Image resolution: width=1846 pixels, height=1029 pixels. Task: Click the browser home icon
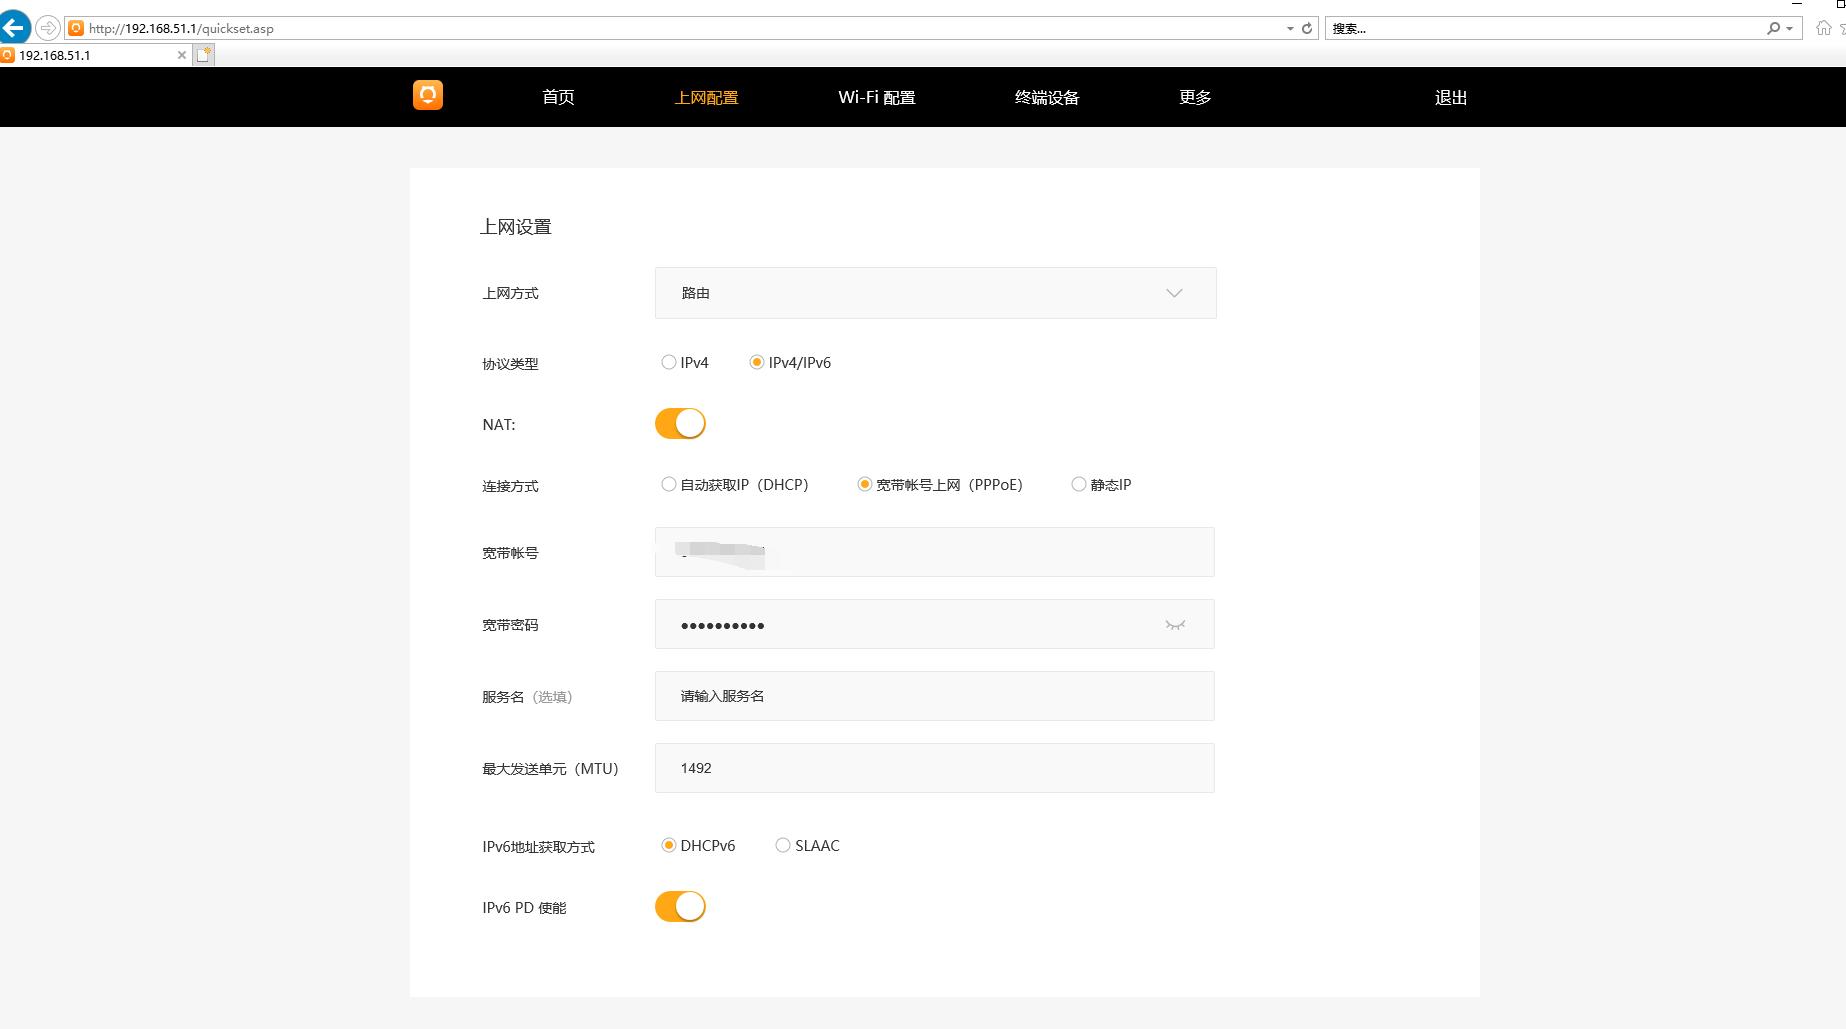[1824, 28]
